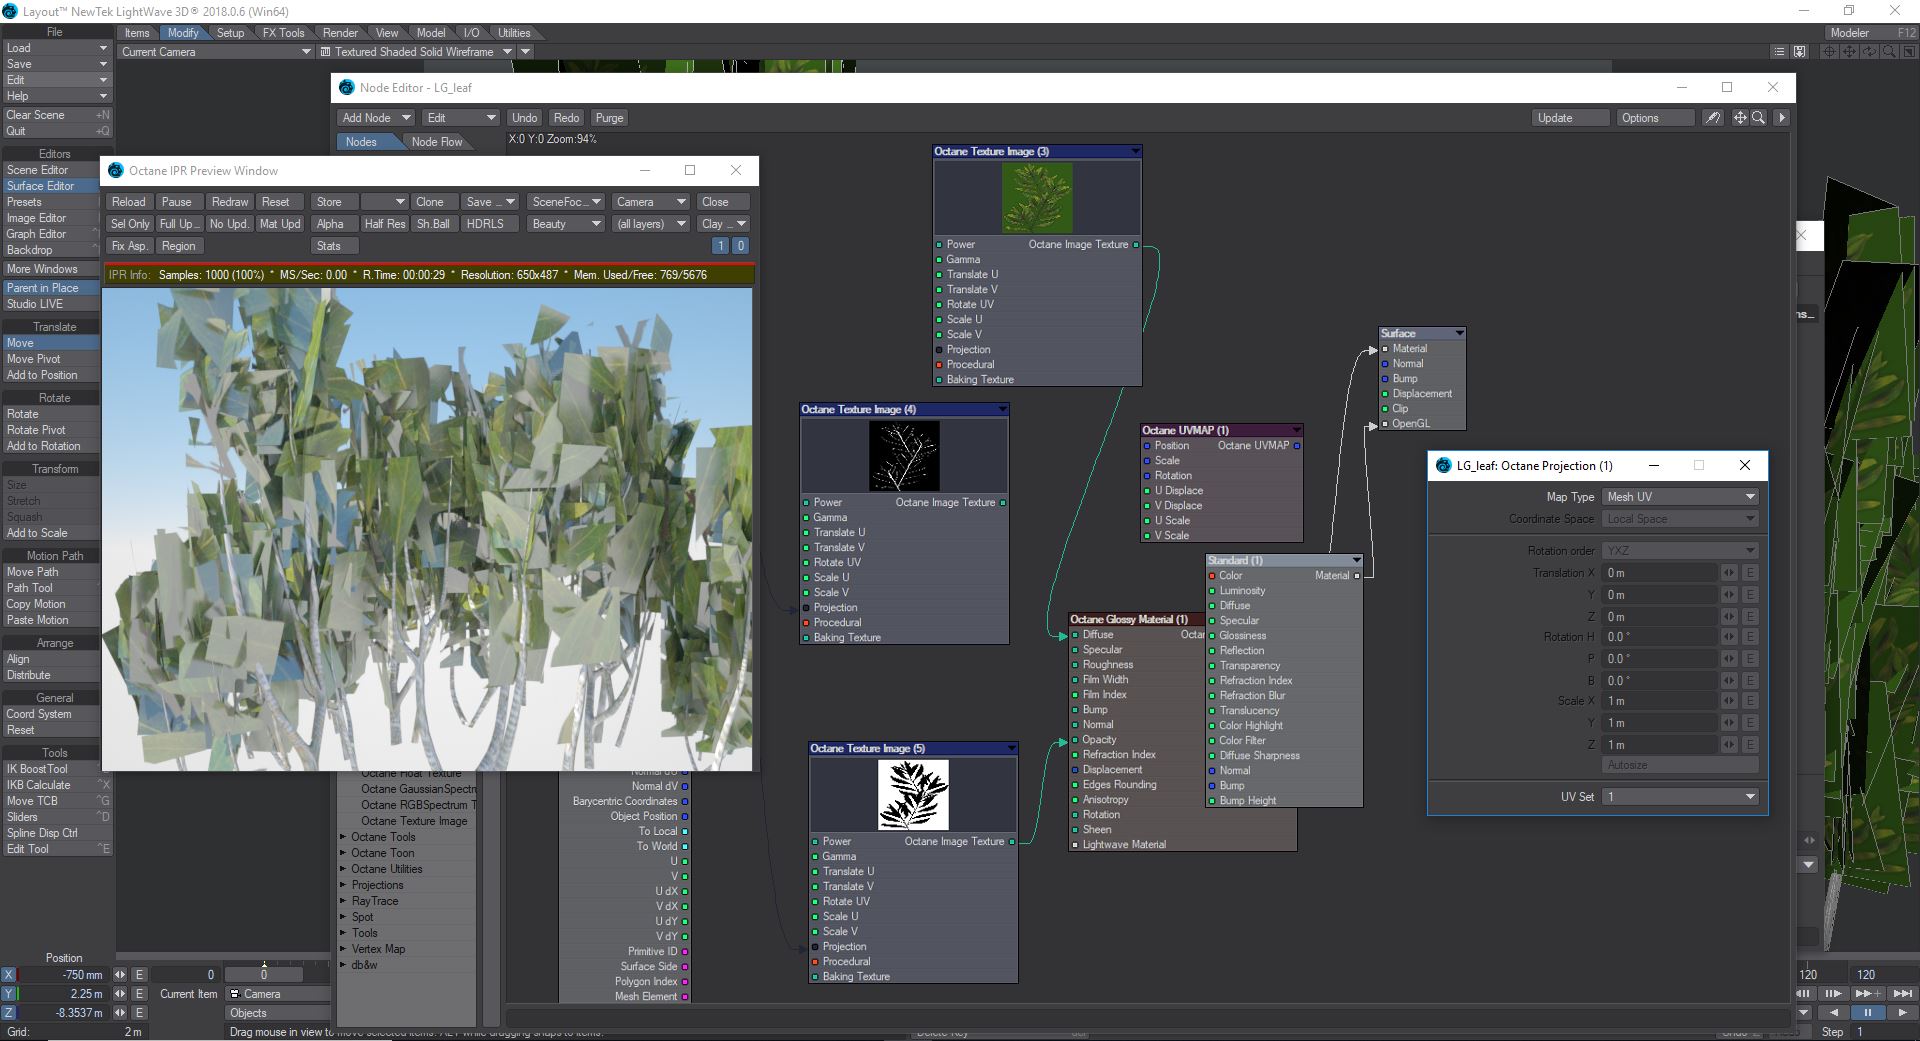Click the Node Editor expand arrow icon

pyautogui.click(x=1781, y=118)
